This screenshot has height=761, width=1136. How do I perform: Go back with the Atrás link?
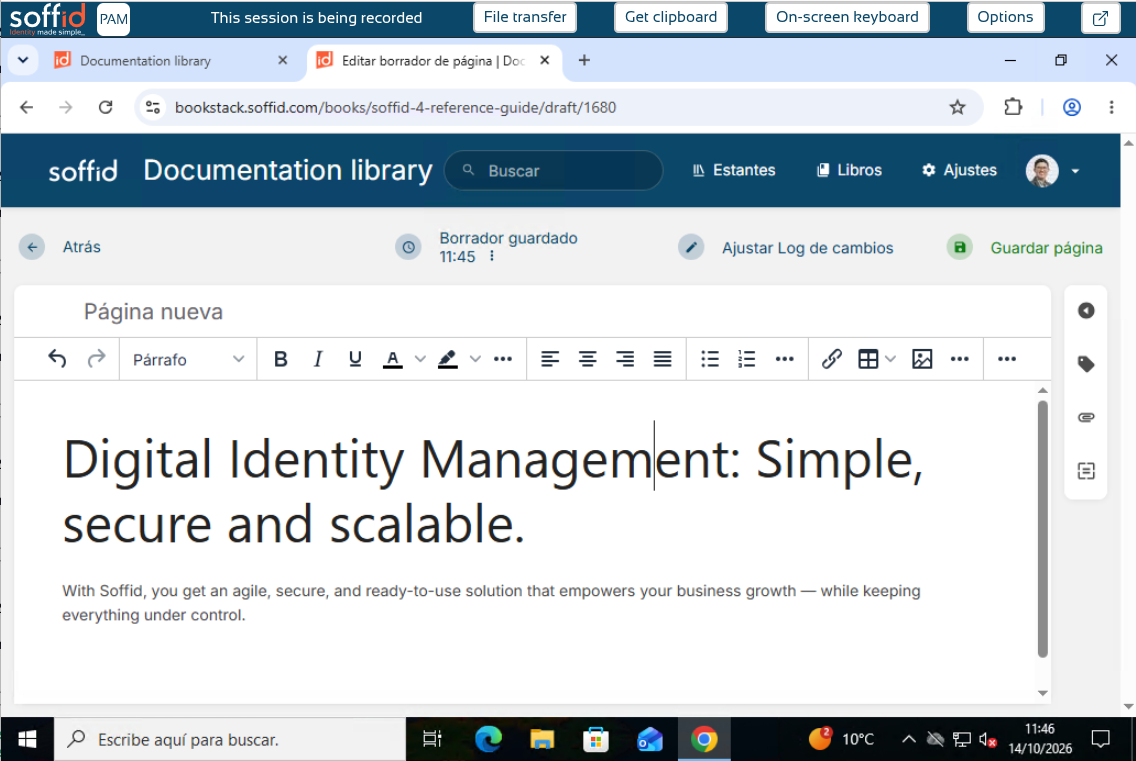pos(60,247)
